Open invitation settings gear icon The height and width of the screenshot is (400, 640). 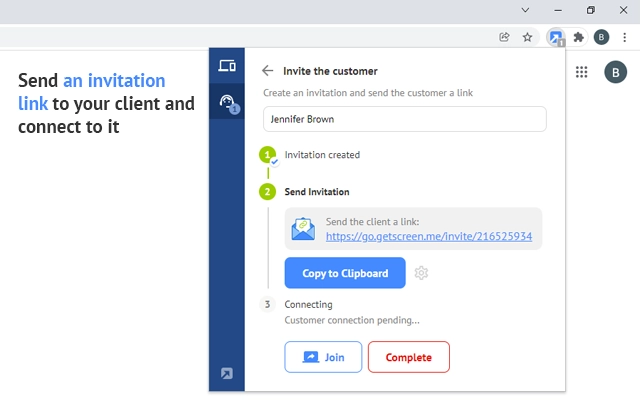pyautogui.click(x=421, y=273)
